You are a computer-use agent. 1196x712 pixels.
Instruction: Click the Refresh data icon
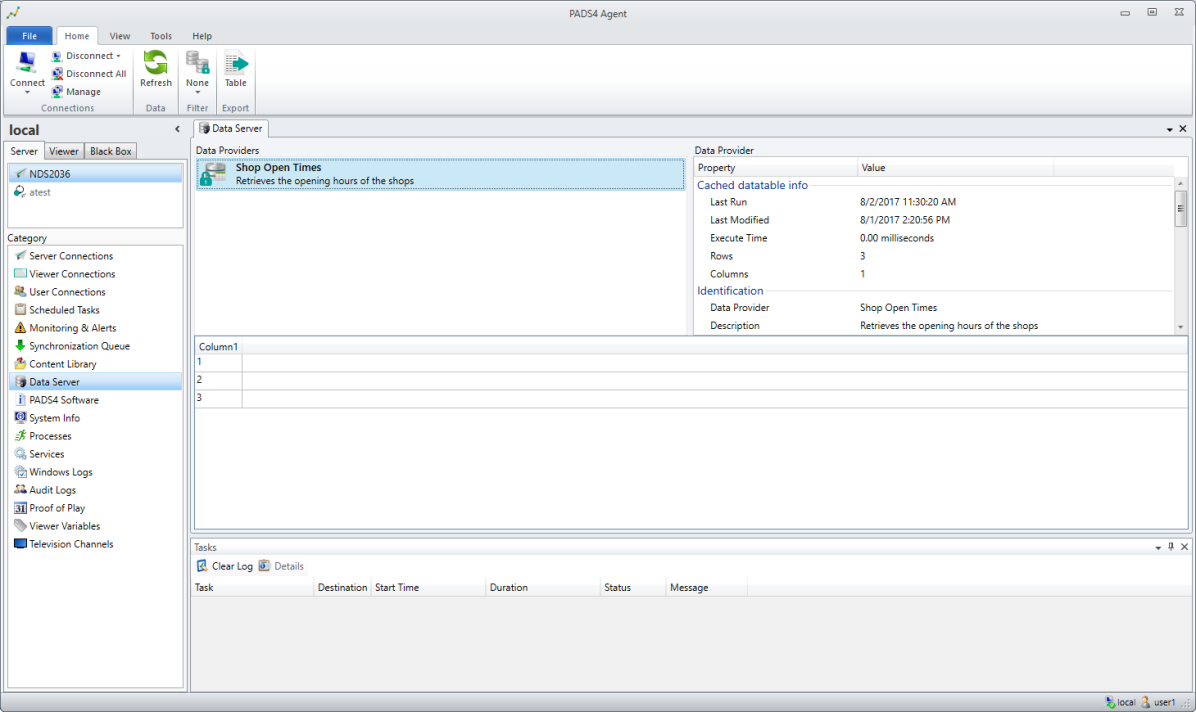[x=155, y=64]
